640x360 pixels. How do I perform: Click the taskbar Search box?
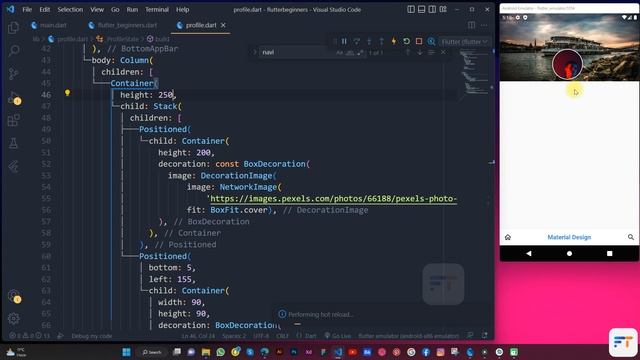pos(152,352)
